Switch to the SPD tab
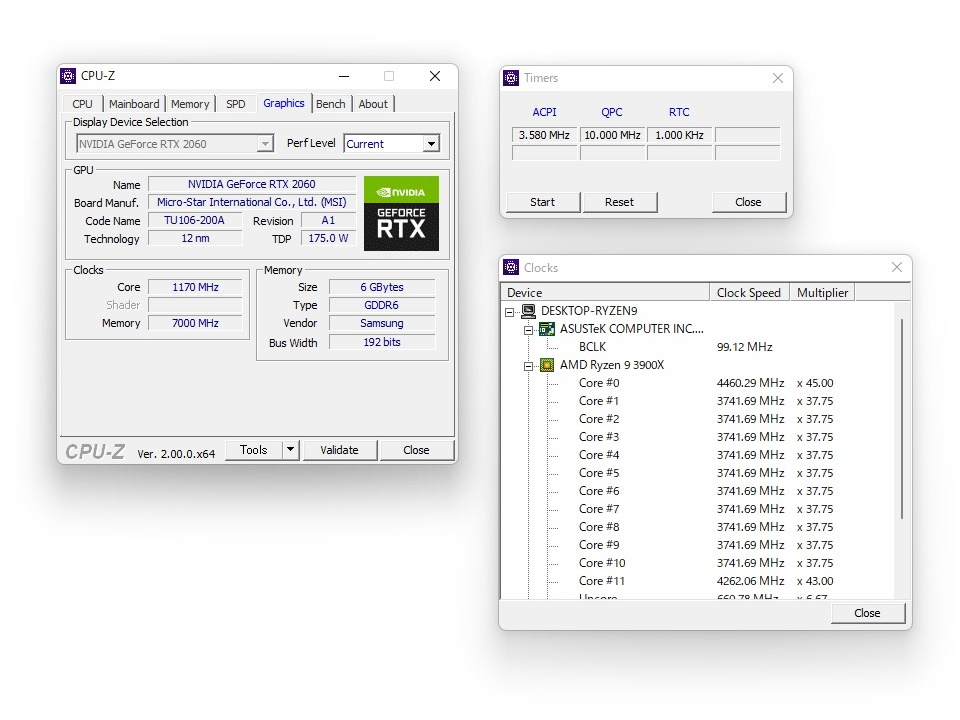This screenshot has height=720, width=960. (236, 104)
